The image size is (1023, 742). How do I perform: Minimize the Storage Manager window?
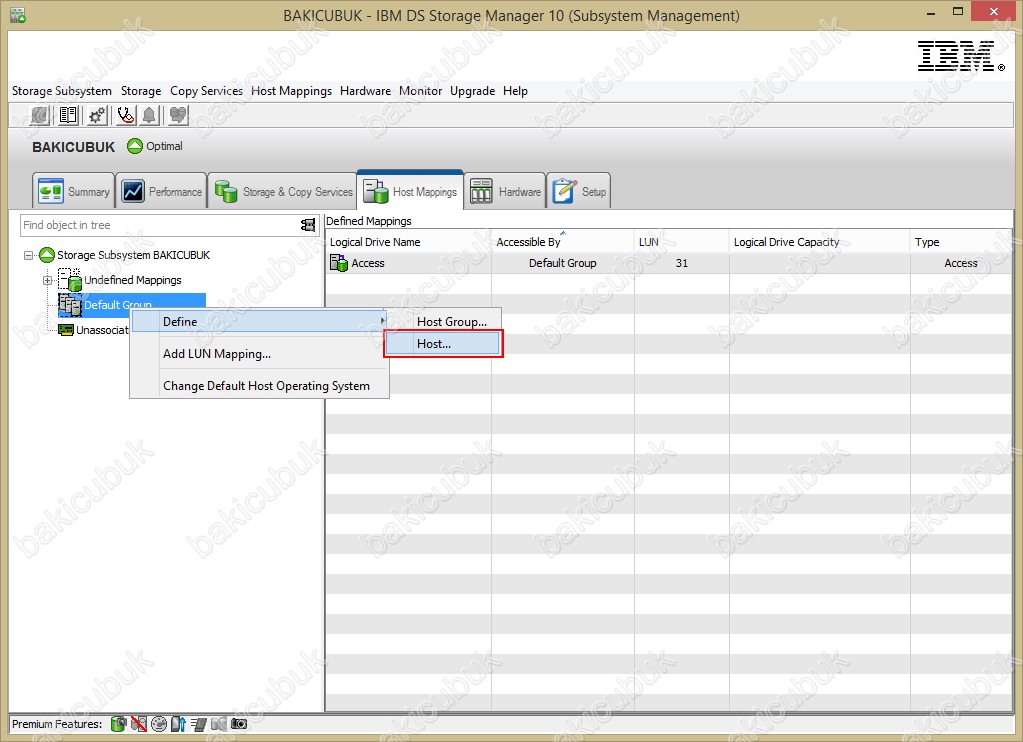pos(931,12)
